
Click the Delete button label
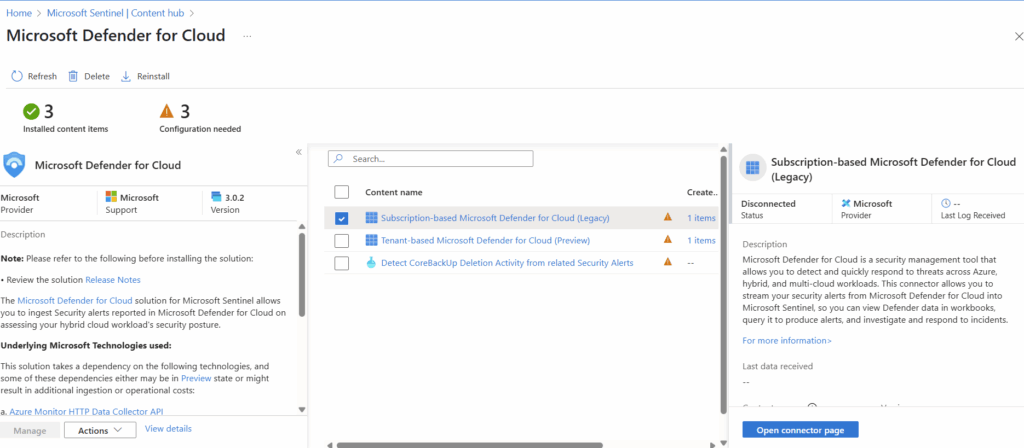pyautogui.click(x=97, y=76)
